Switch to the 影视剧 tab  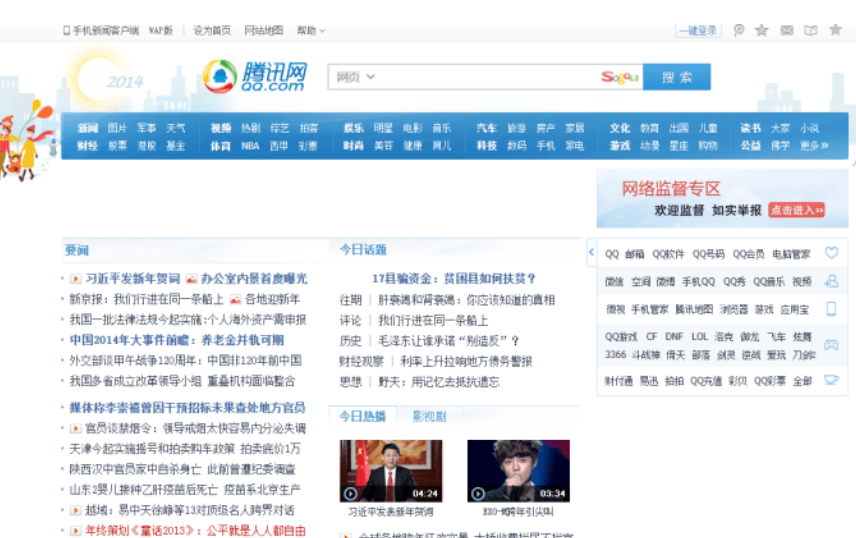pos(429,416)
